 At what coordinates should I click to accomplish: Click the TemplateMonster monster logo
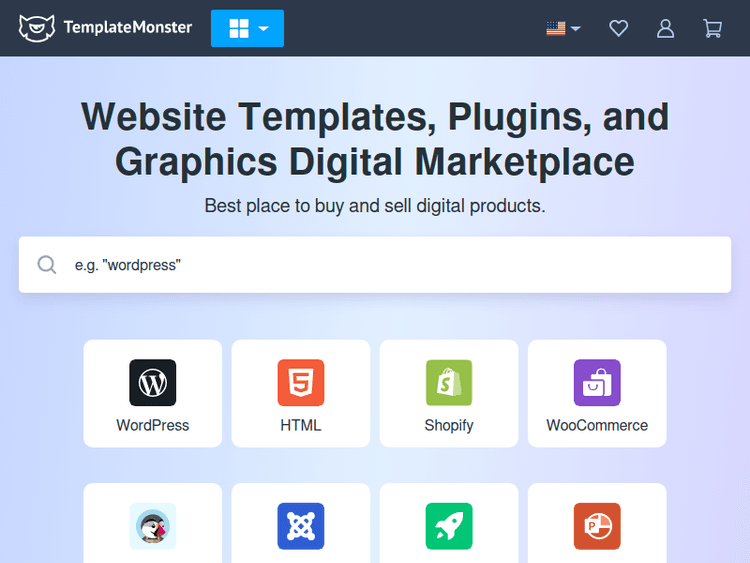pyautogui.click(x=38, y=27)
